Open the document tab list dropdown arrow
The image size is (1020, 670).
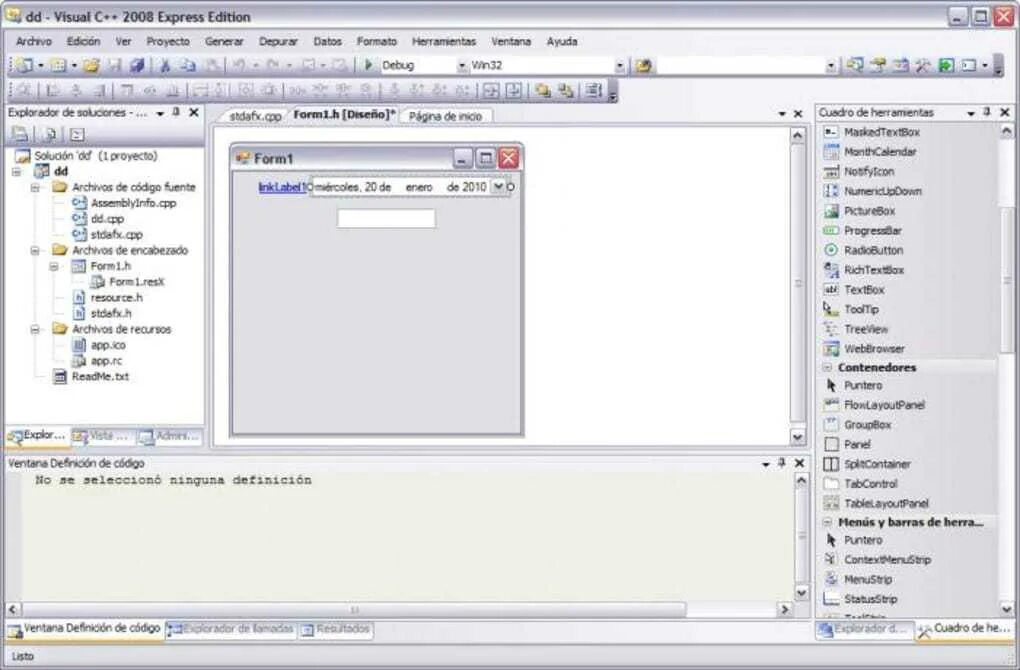point(782,114)
